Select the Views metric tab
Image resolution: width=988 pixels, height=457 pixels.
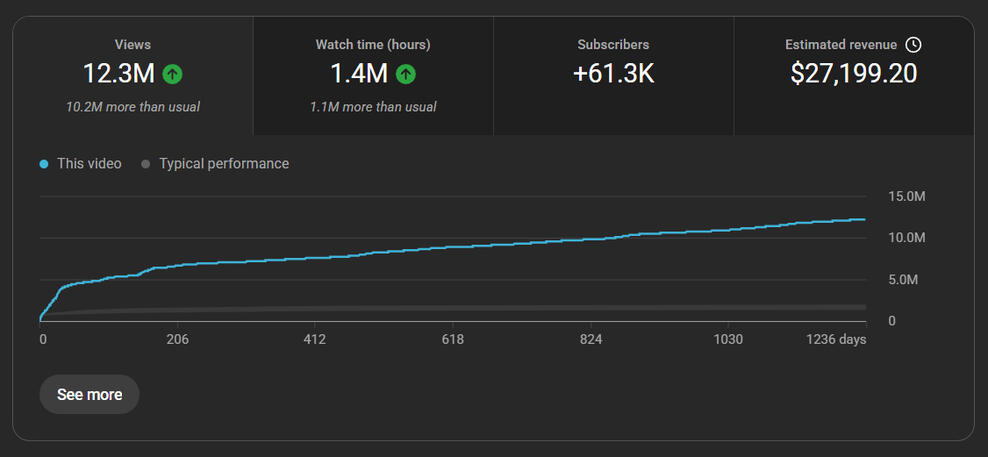(132, 45)
